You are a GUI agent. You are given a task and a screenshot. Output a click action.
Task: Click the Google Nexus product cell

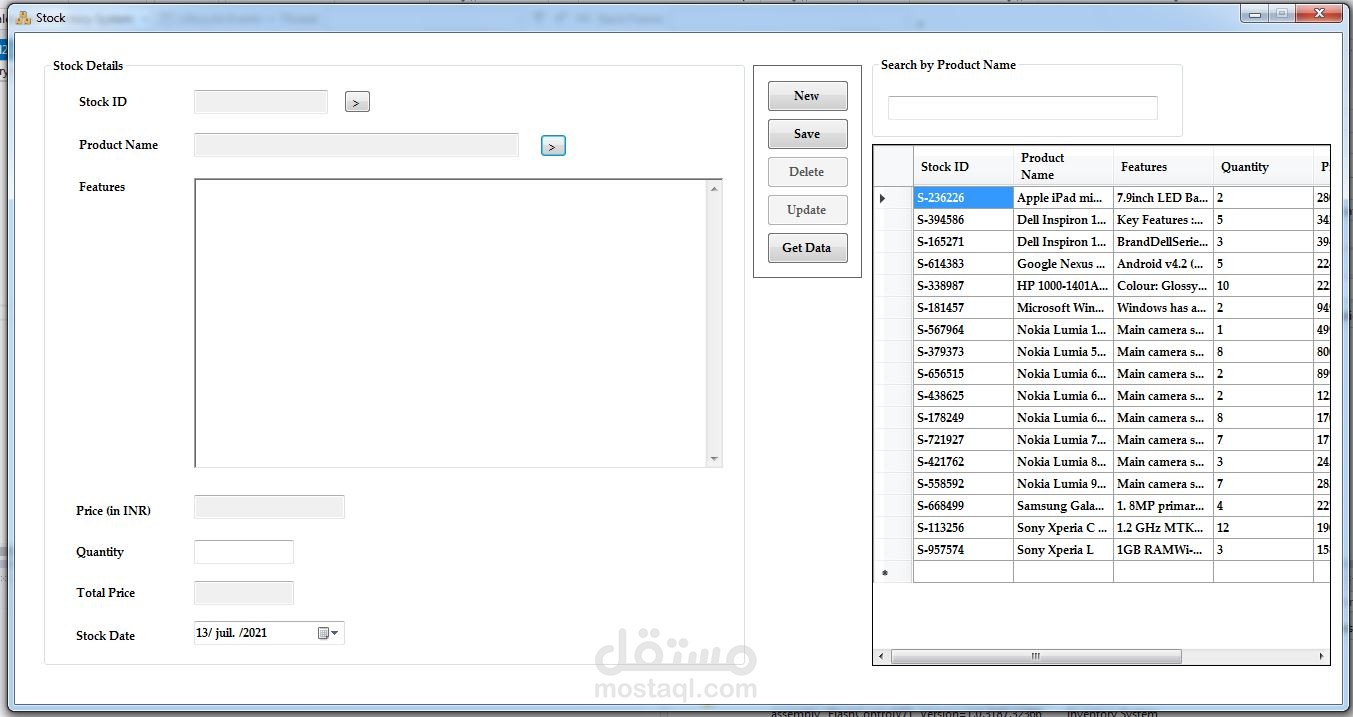point(1063,264)
